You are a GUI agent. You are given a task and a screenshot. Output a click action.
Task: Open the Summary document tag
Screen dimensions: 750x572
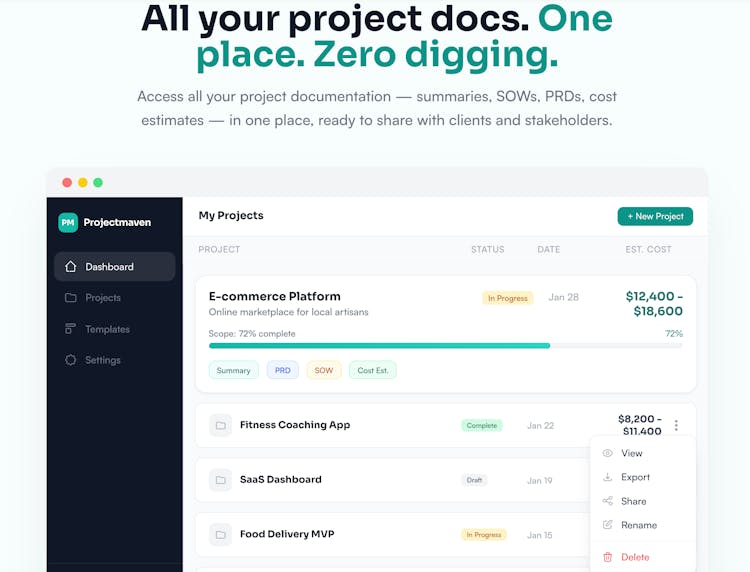pyautogui.click(x=233, y=370)
